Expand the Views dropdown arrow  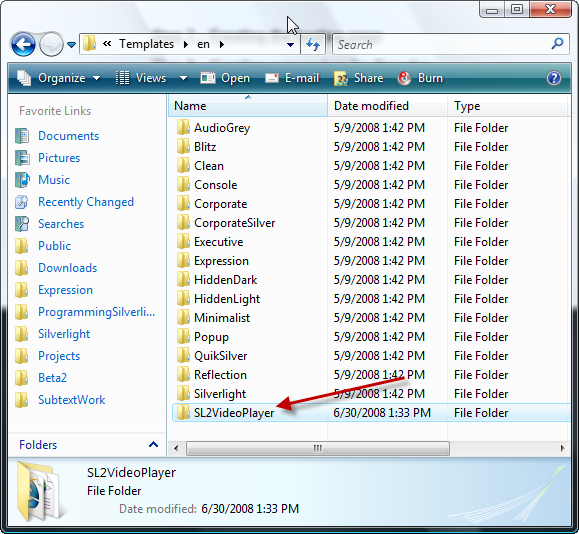pos(183,78)
